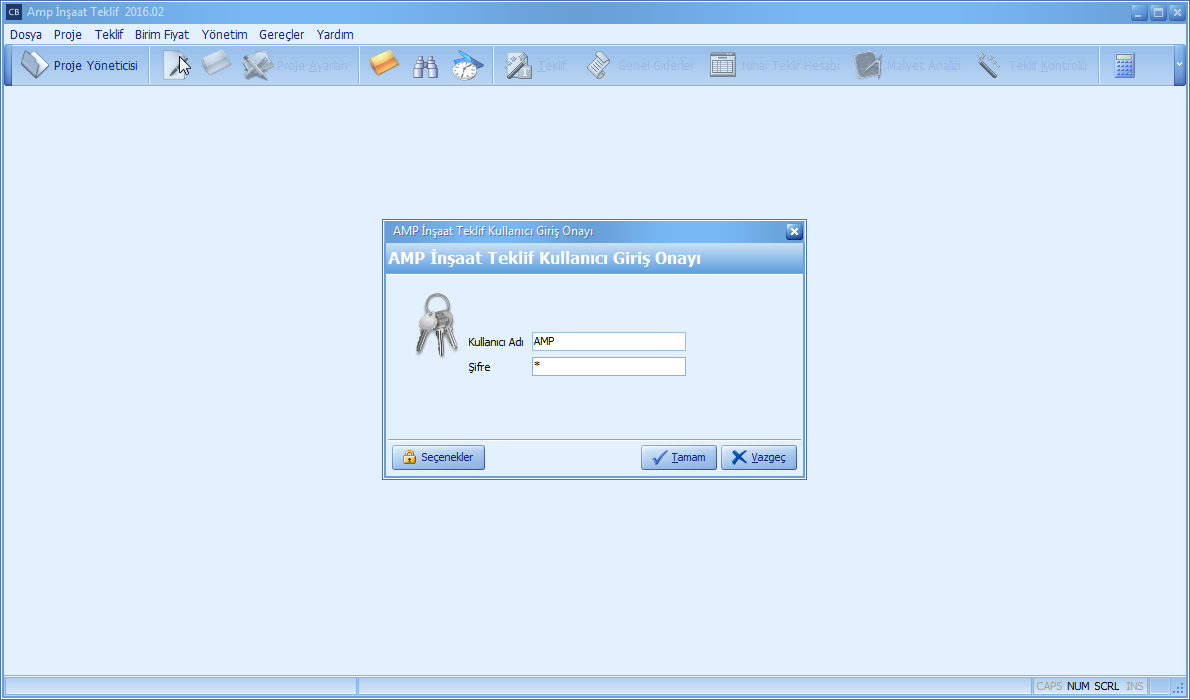The image size is (1190, 700).
Task: Click the Kullanıcı Adı input field
Action: click(608, 341)
